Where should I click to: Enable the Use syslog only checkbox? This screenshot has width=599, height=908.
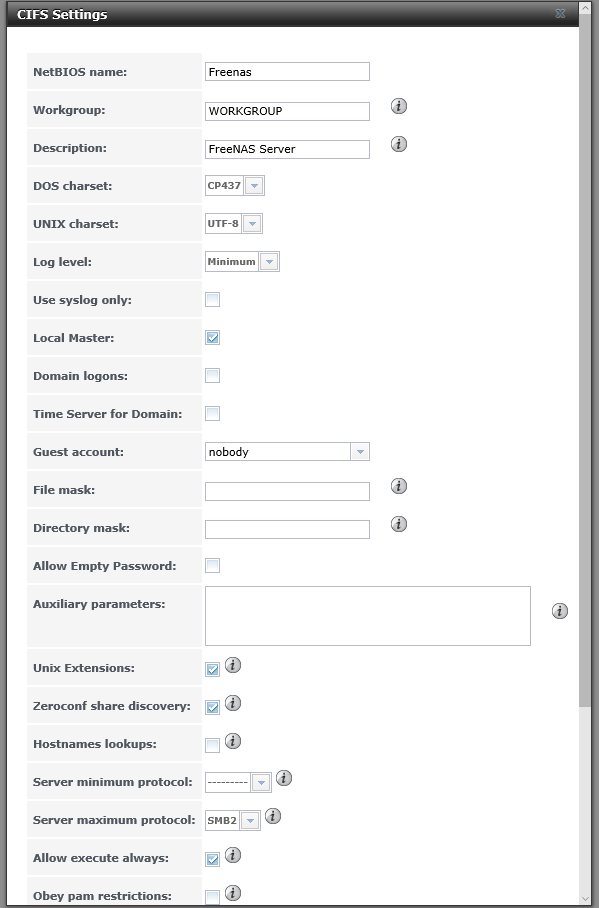pos(213,299)
